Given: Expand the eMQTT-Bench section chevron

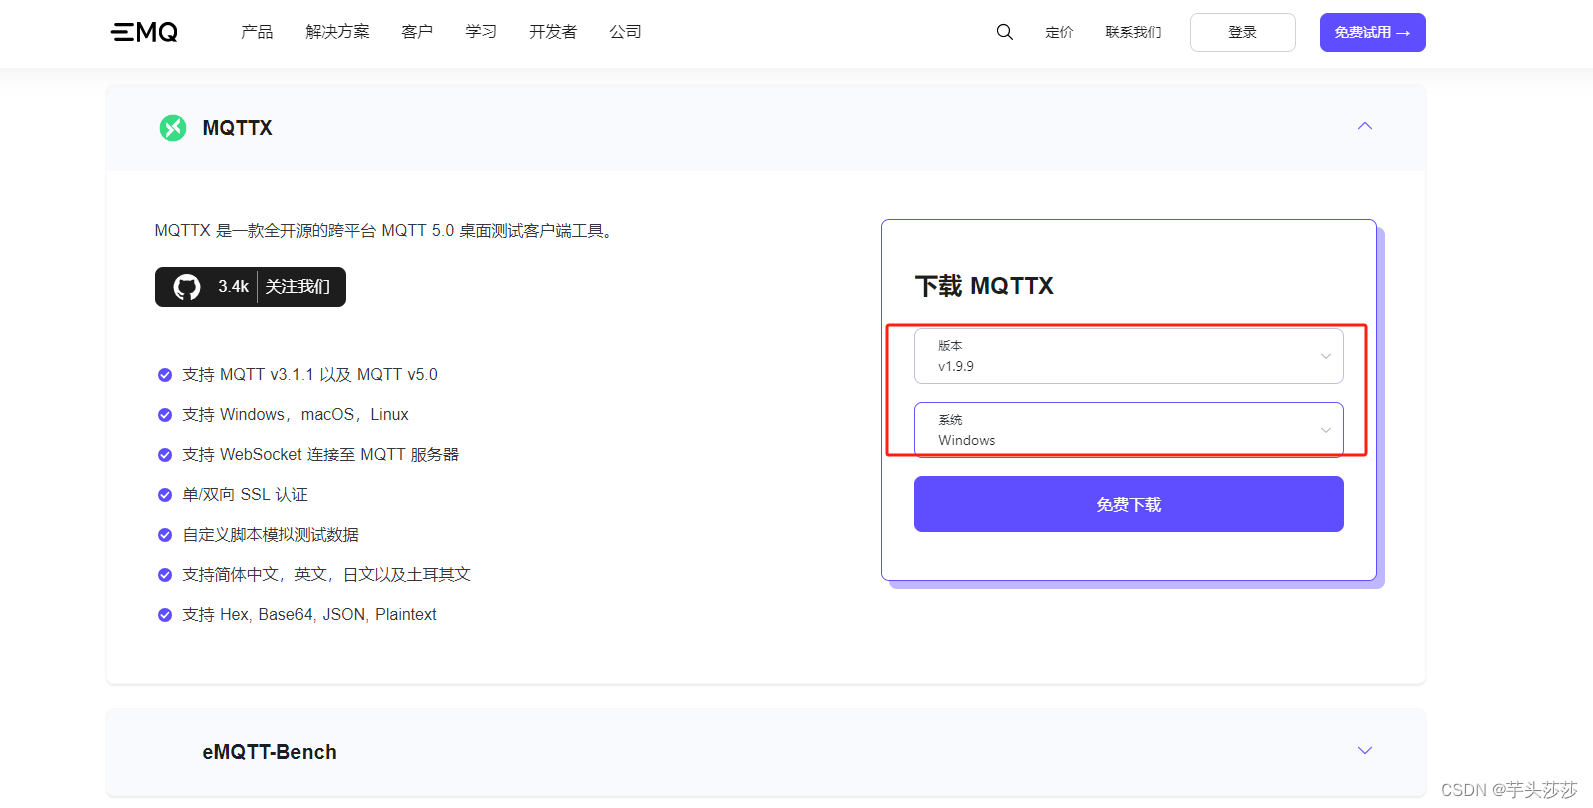Looking at the screenshot, I should [x=1365, y=750].
